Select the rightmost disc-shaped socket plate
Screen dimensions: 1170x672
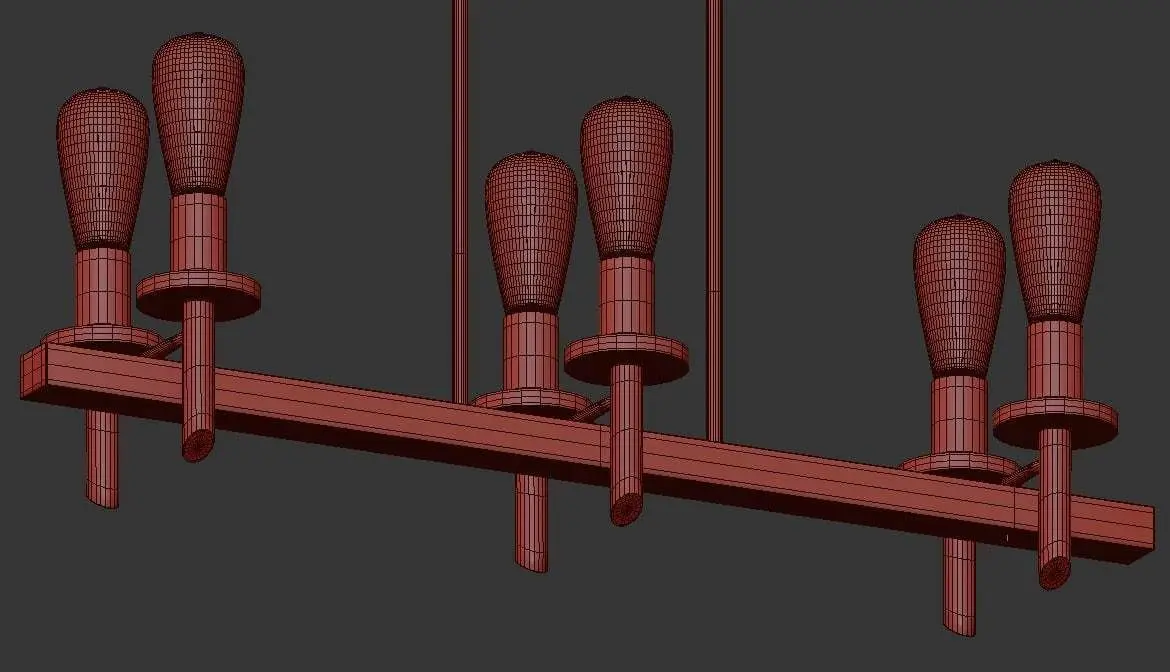click(1054, 422)
